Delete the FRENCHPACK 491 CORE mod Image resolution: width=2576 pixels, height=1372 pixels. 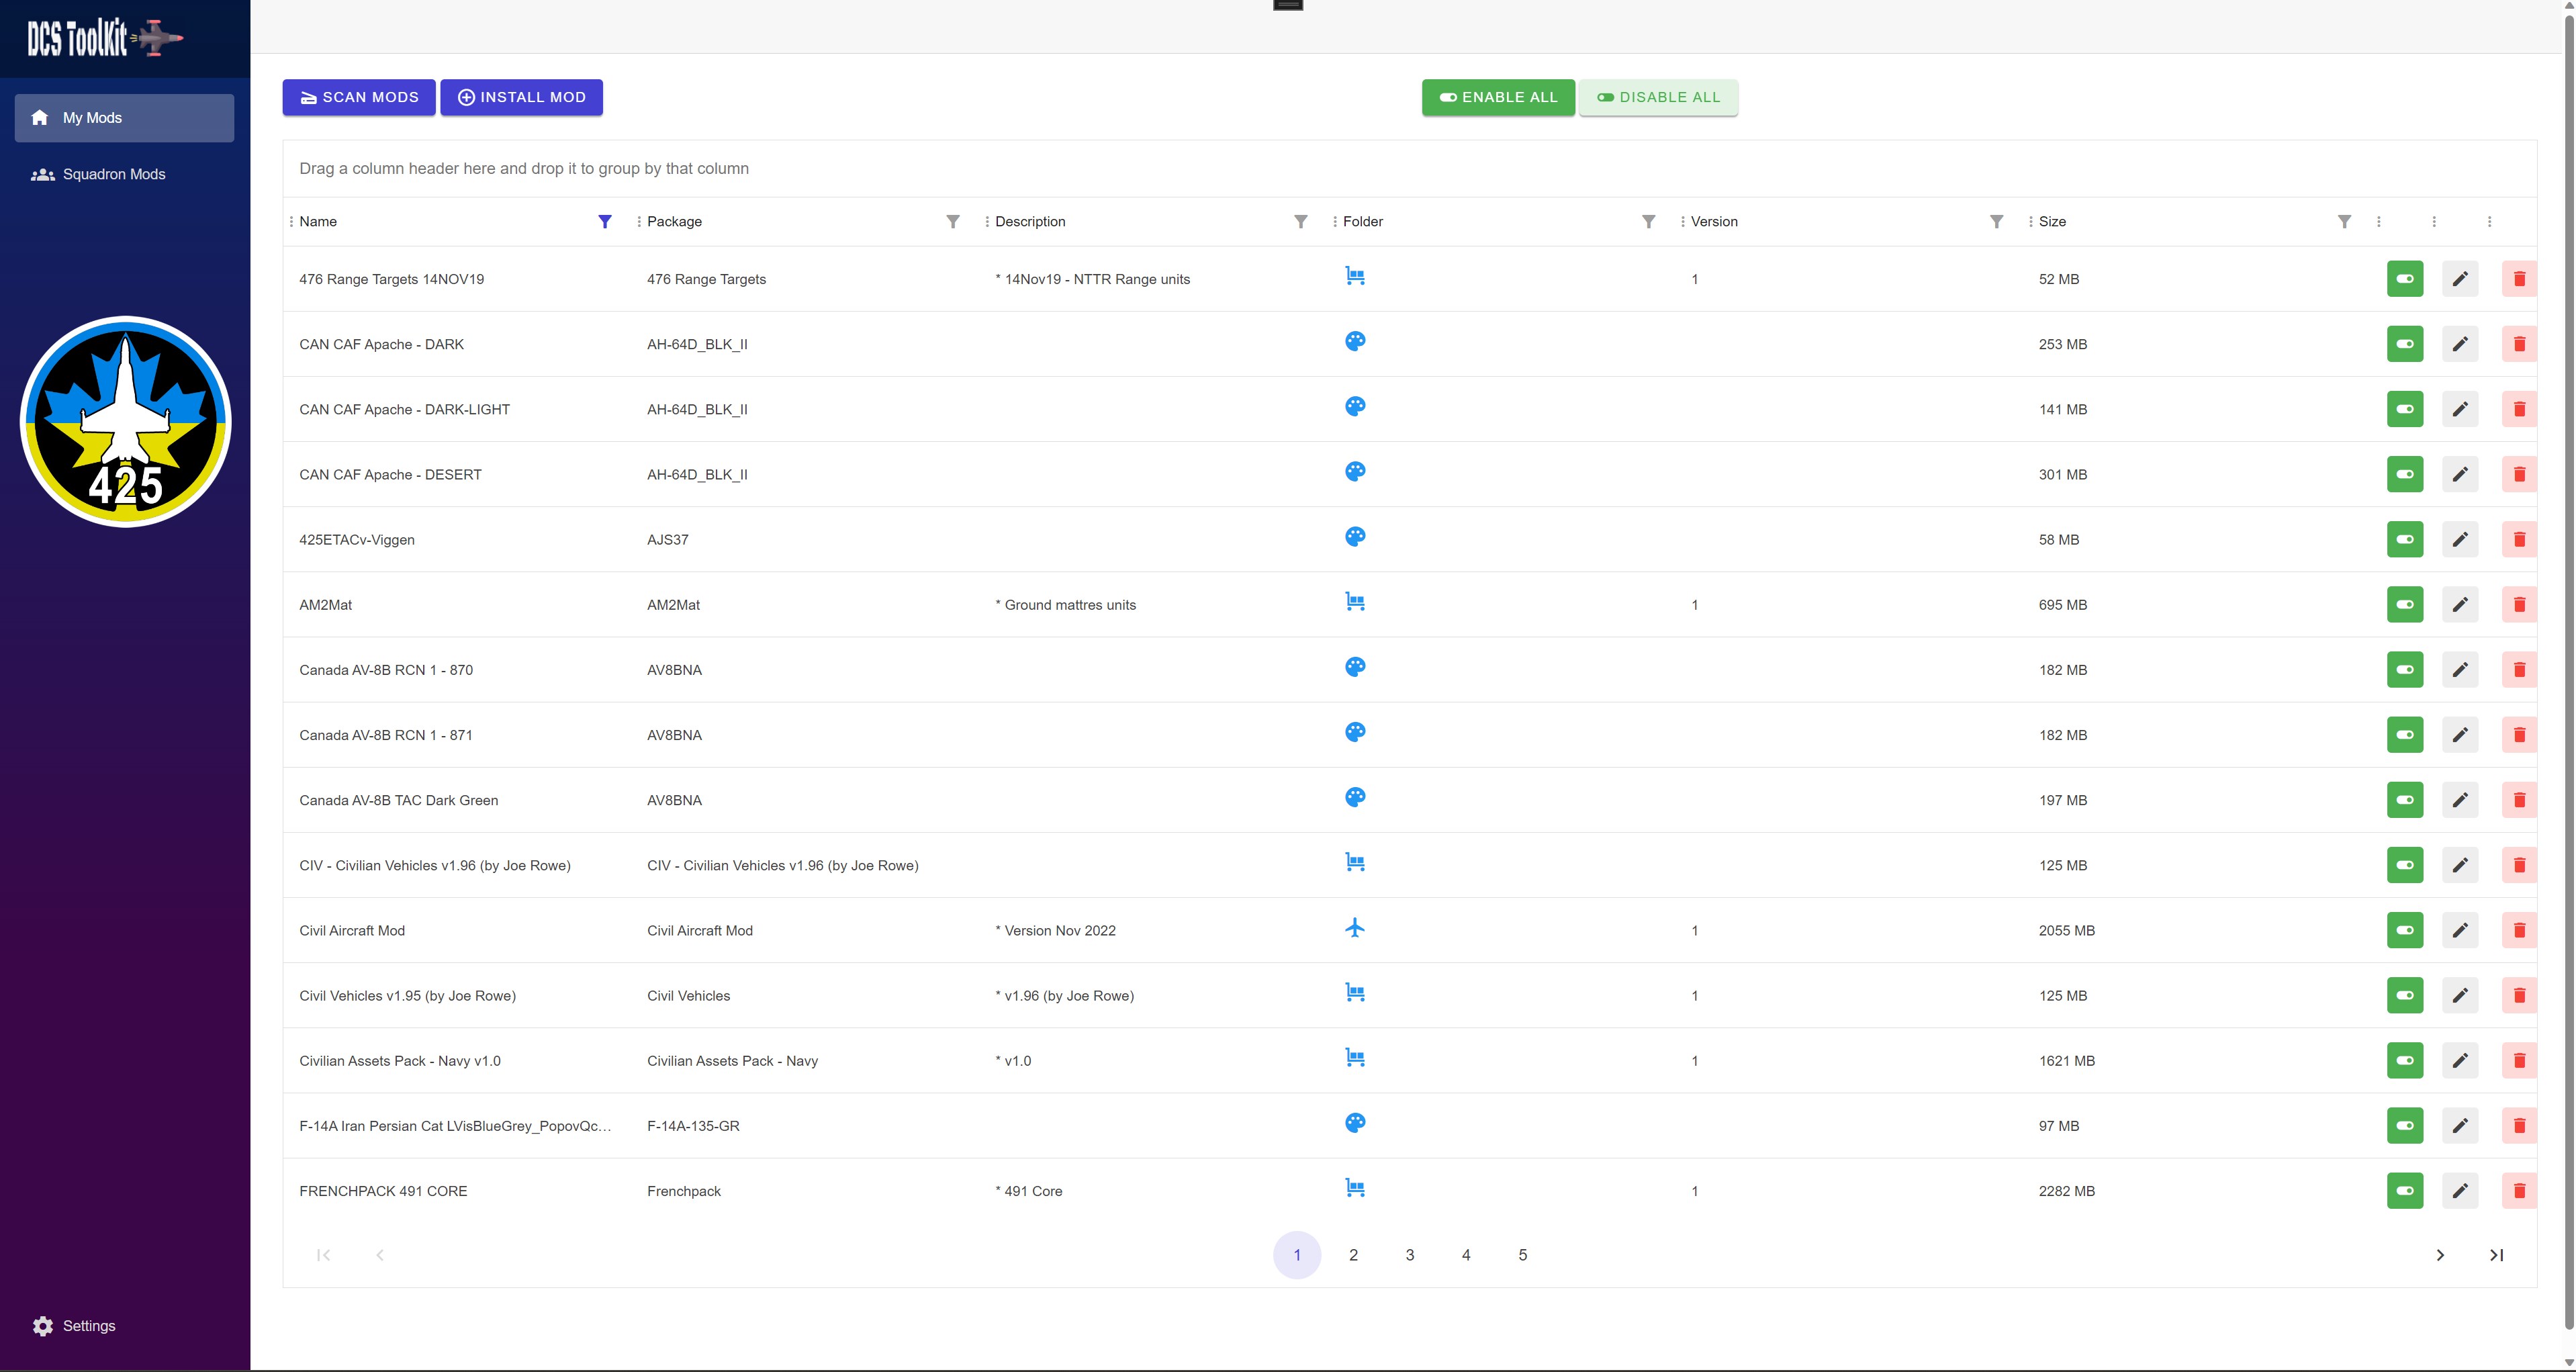point(2519,1191)
